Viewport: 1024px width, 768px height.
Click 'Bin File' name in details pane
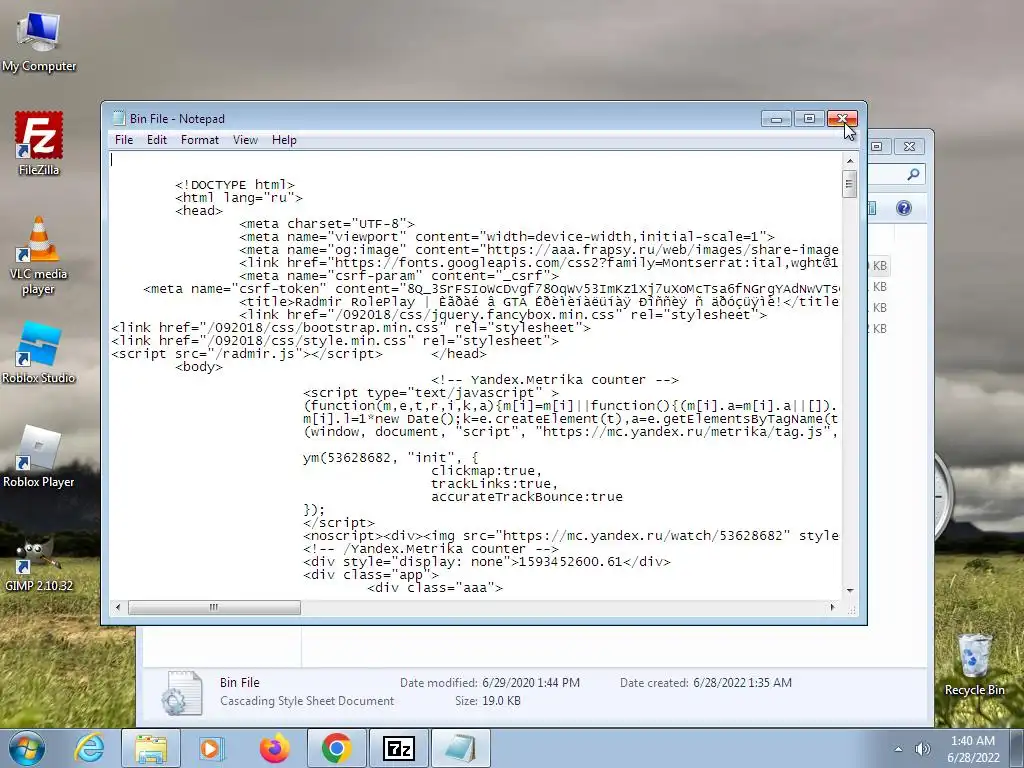click(x=240, y=682)
